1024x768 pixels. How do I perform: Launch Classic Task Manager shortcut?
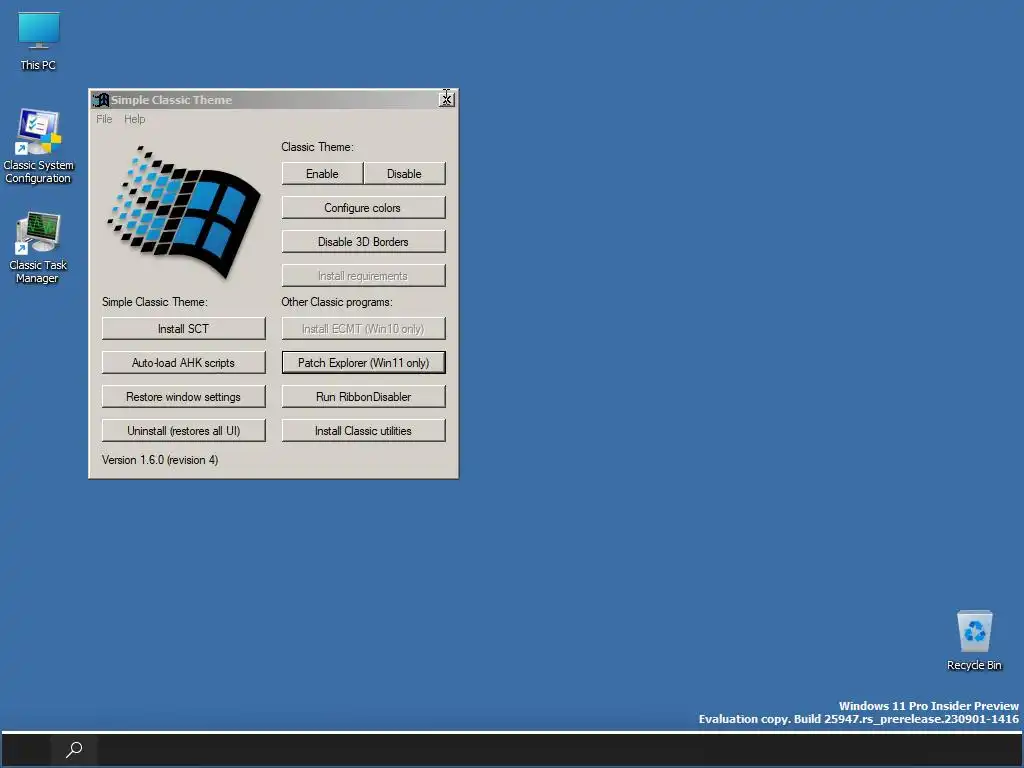point(38,247)
